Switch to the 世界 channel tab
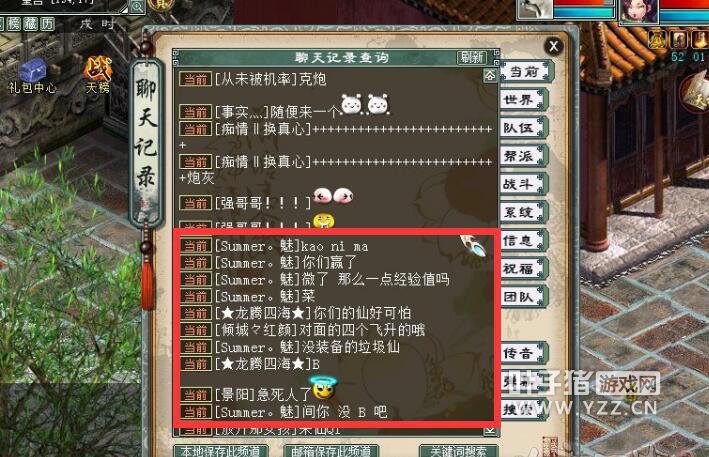The height and width of the screenshot is (457, 709). 524,100
